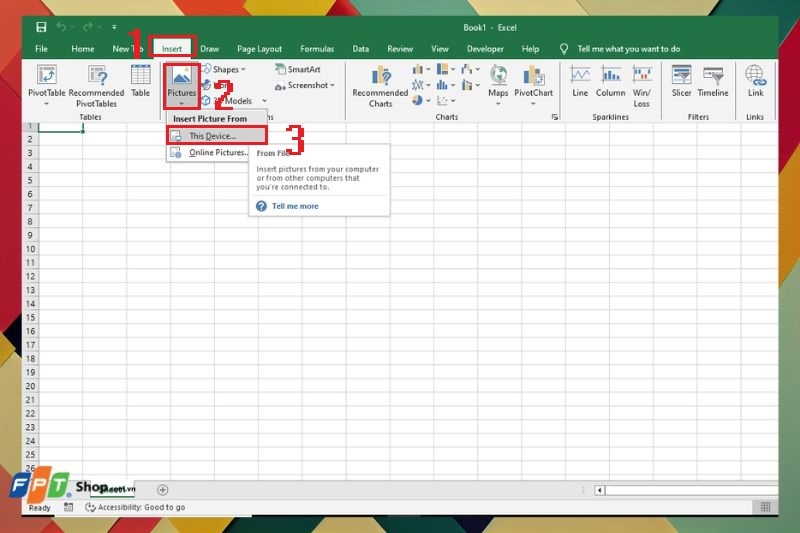Switch to the Review tab

pyautogui.click(x=399, y=48)
